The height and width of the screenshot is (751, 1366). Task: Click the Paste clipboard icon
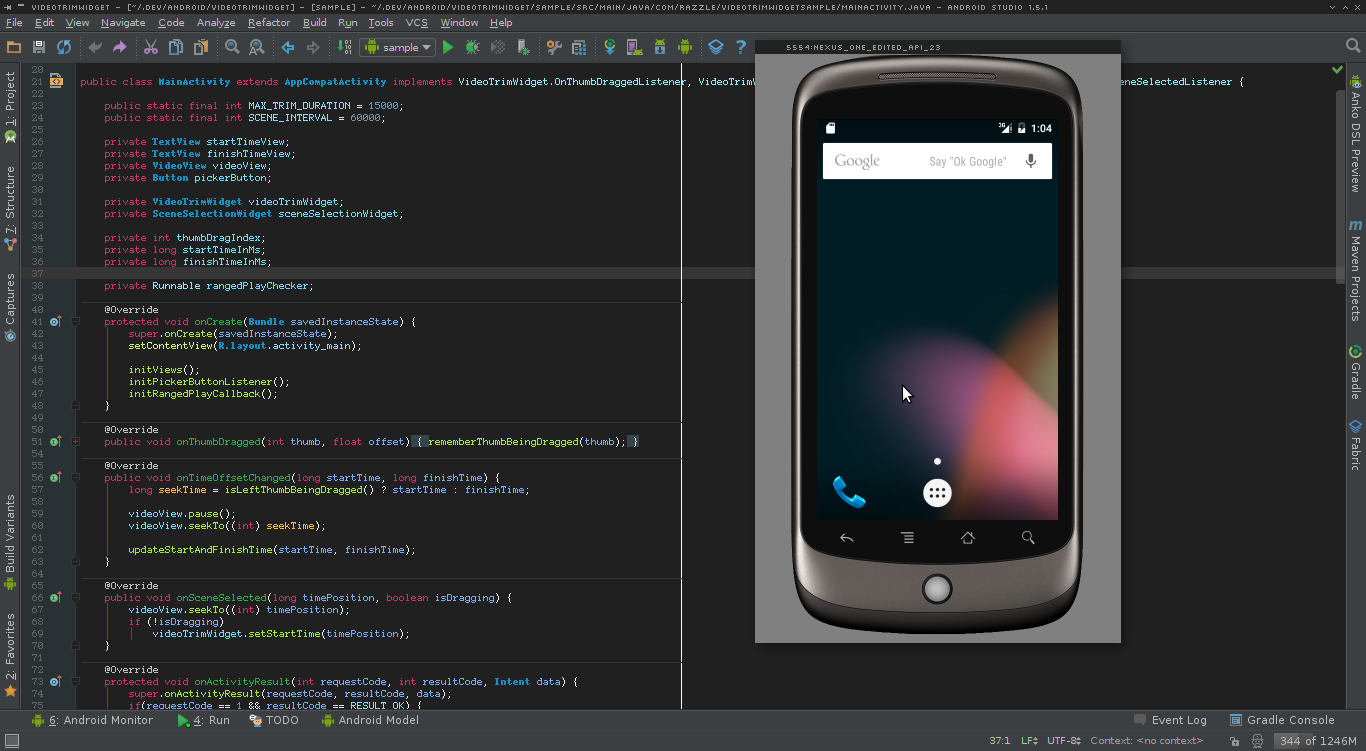[x=201, y=47]
